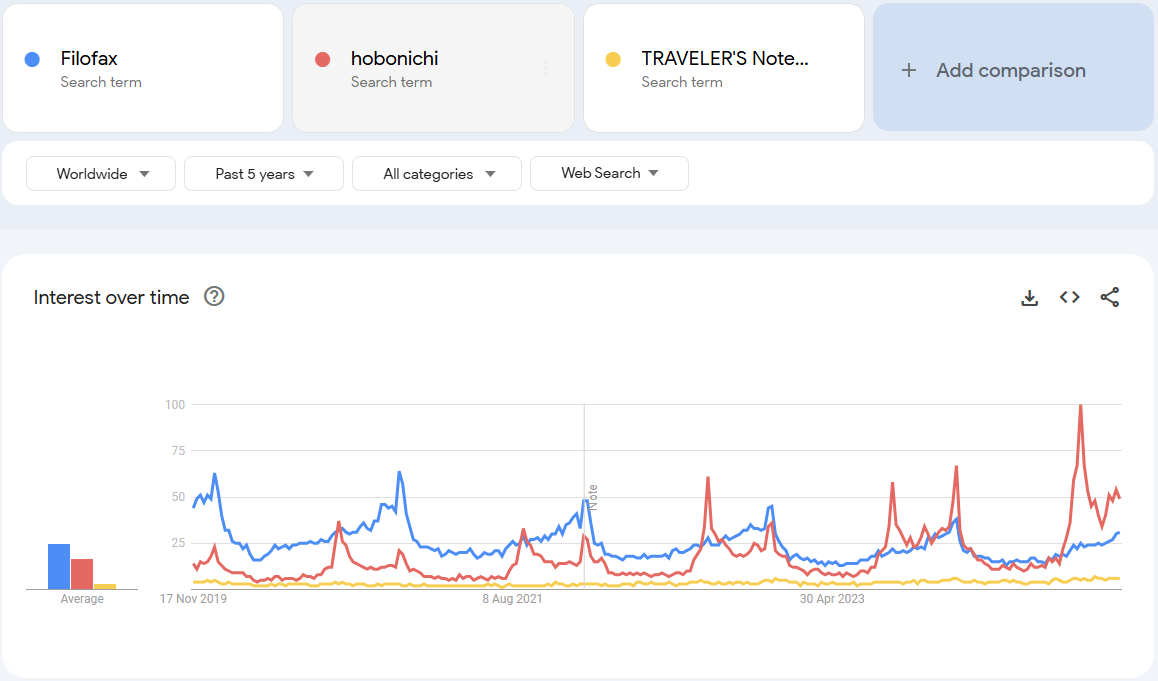Click the plus icon in Add comparison
This screenshot has width=1158, height=681.
(909, 70)
